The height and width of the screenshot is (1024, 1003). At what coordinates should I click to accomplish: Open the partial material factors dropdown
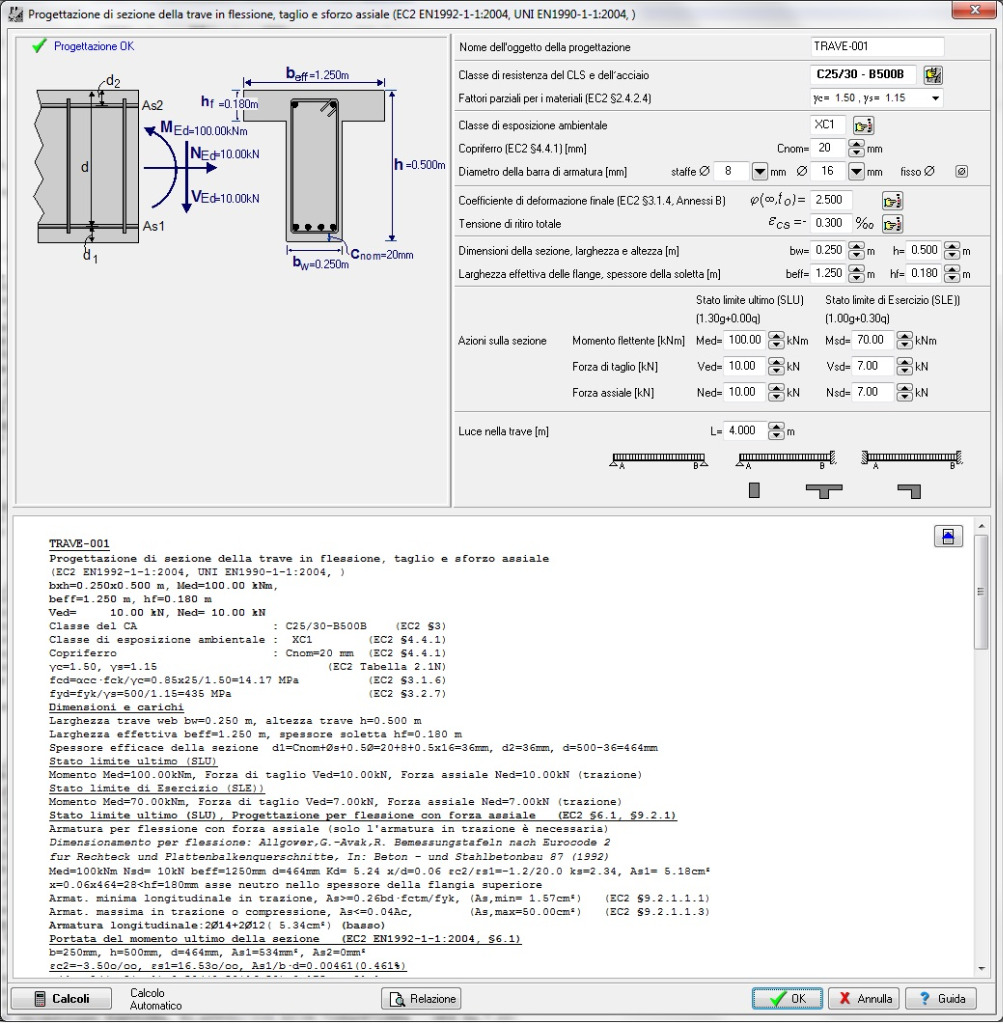[935, 98]
